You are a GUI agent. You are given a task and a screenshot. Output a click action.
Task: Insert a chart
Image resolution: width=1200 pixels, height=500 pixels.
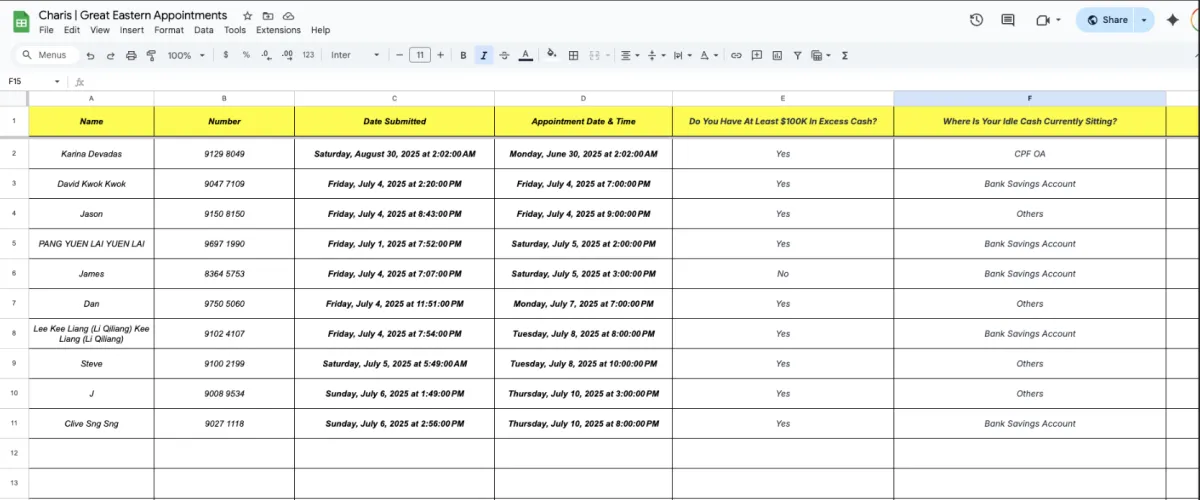point(776,55)
